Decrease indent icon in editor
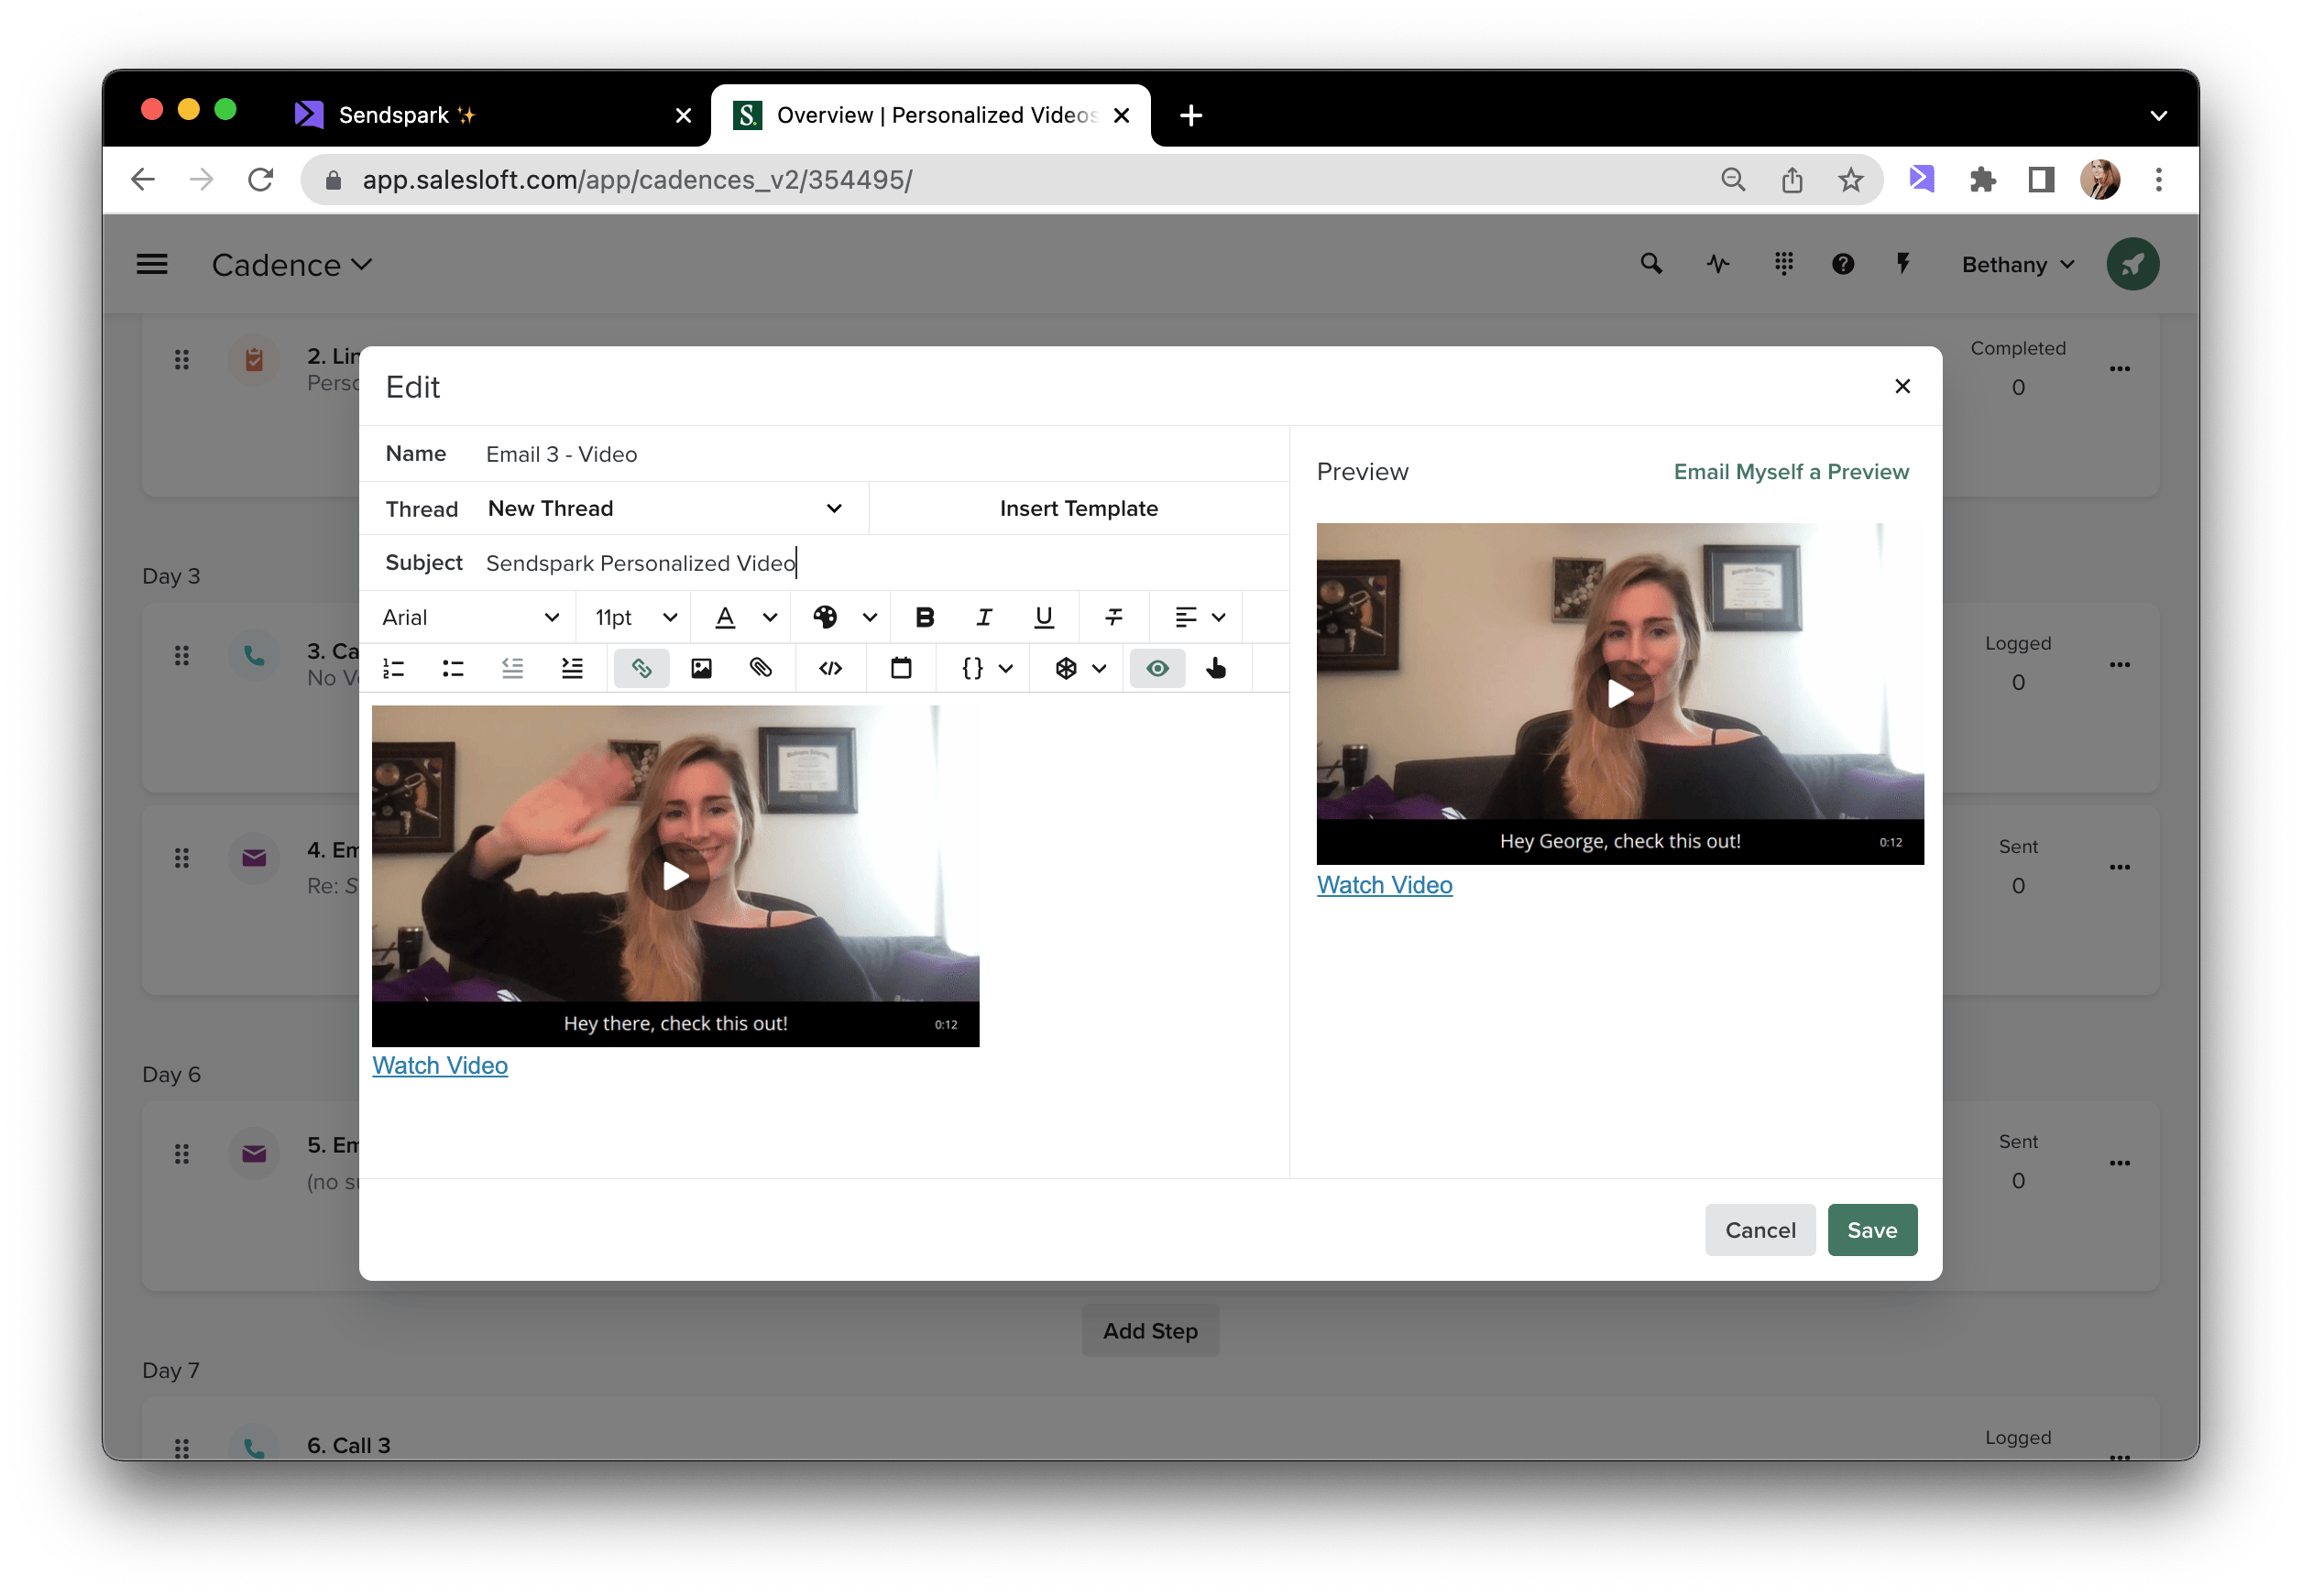 512,668
